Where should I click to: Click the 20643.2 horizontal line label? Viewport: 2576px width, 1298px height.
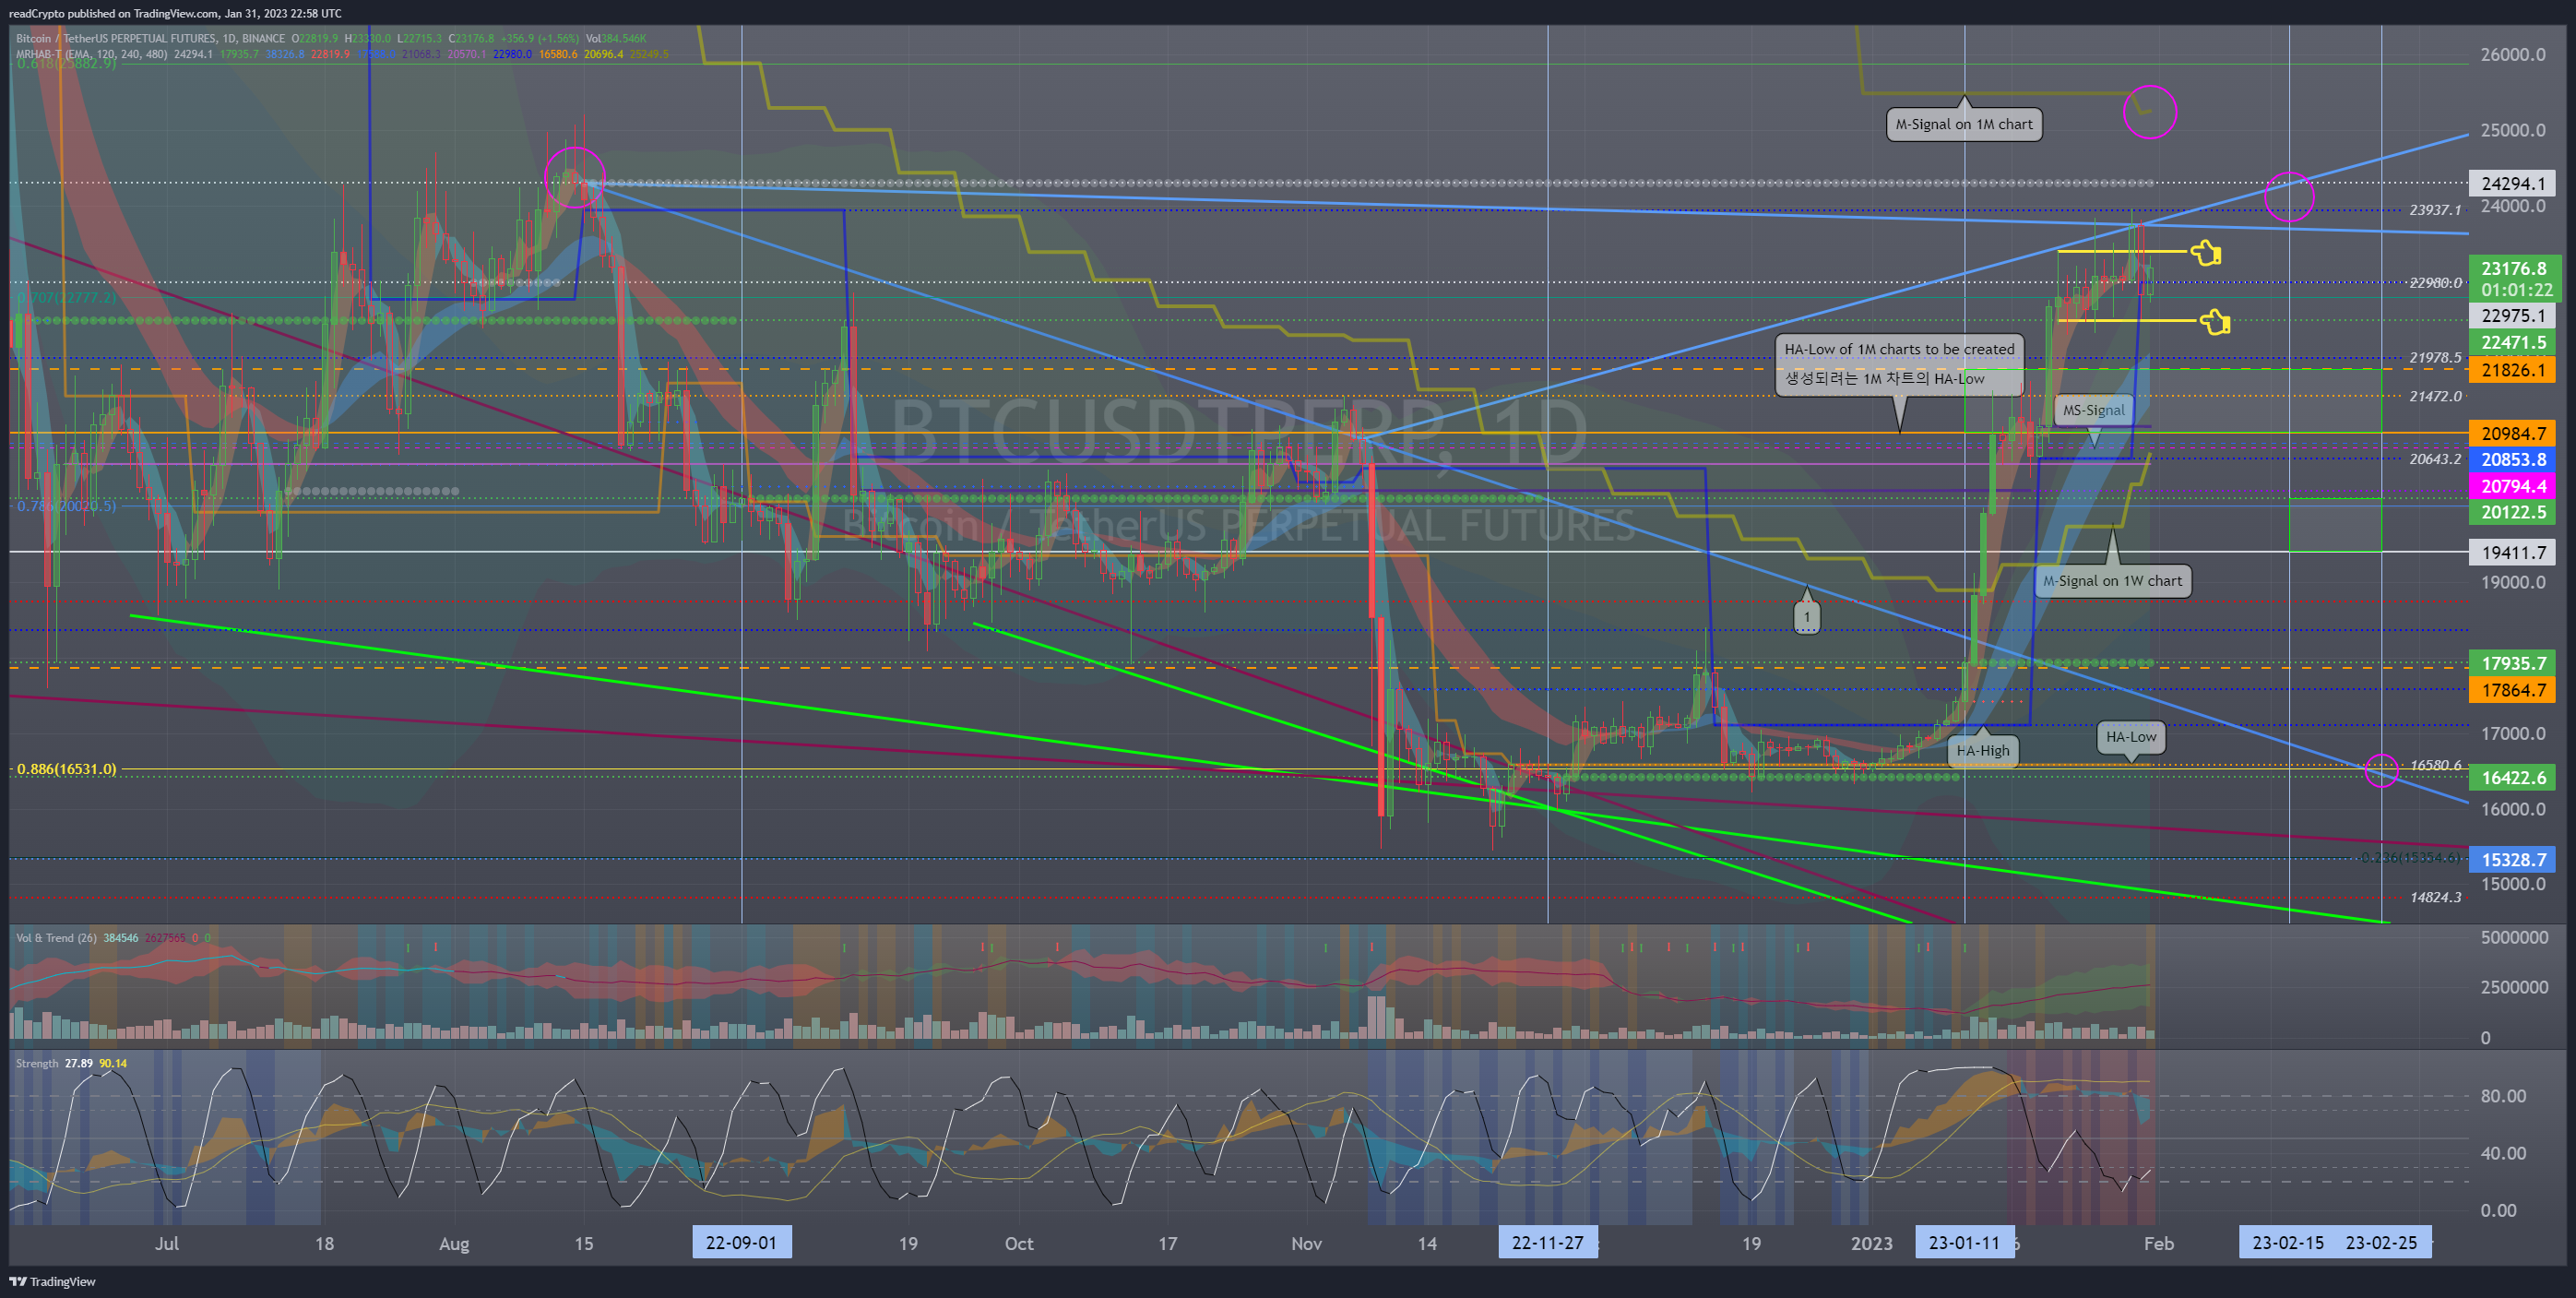pyautogui.click(x=2435, y=459)
